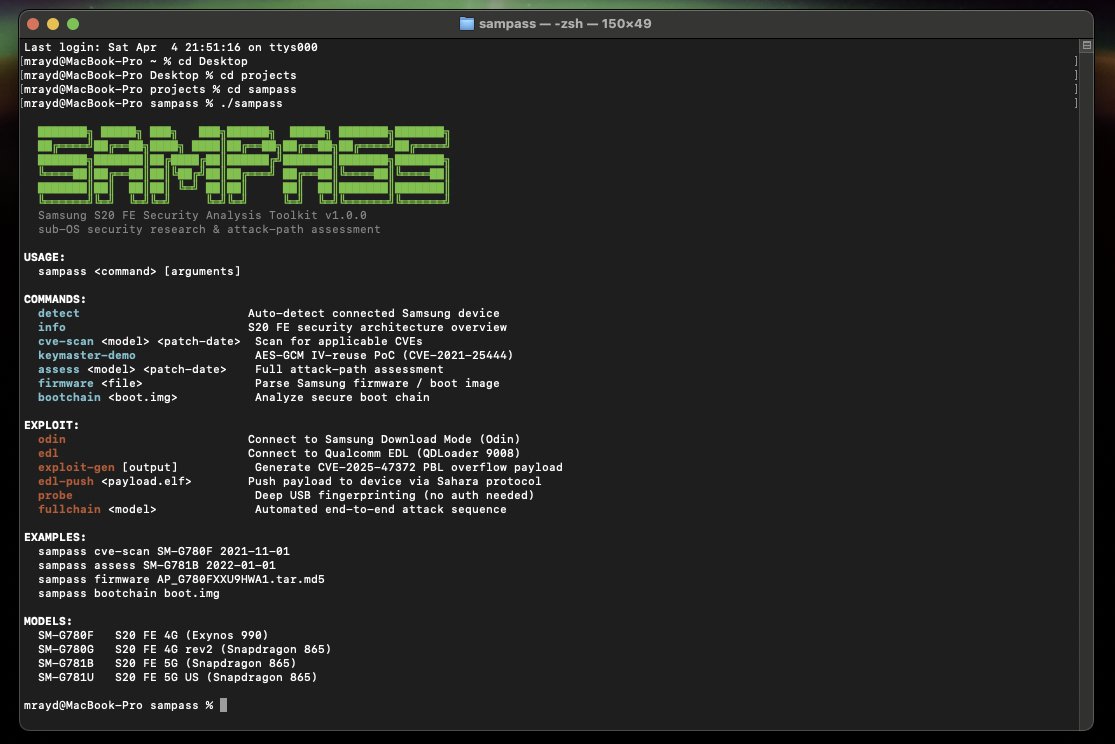This screenshot has width=1115, height=744.
Task: Click 'Connect to Samsung Download Mode (Odin)' text
Action: pos(384,439)
